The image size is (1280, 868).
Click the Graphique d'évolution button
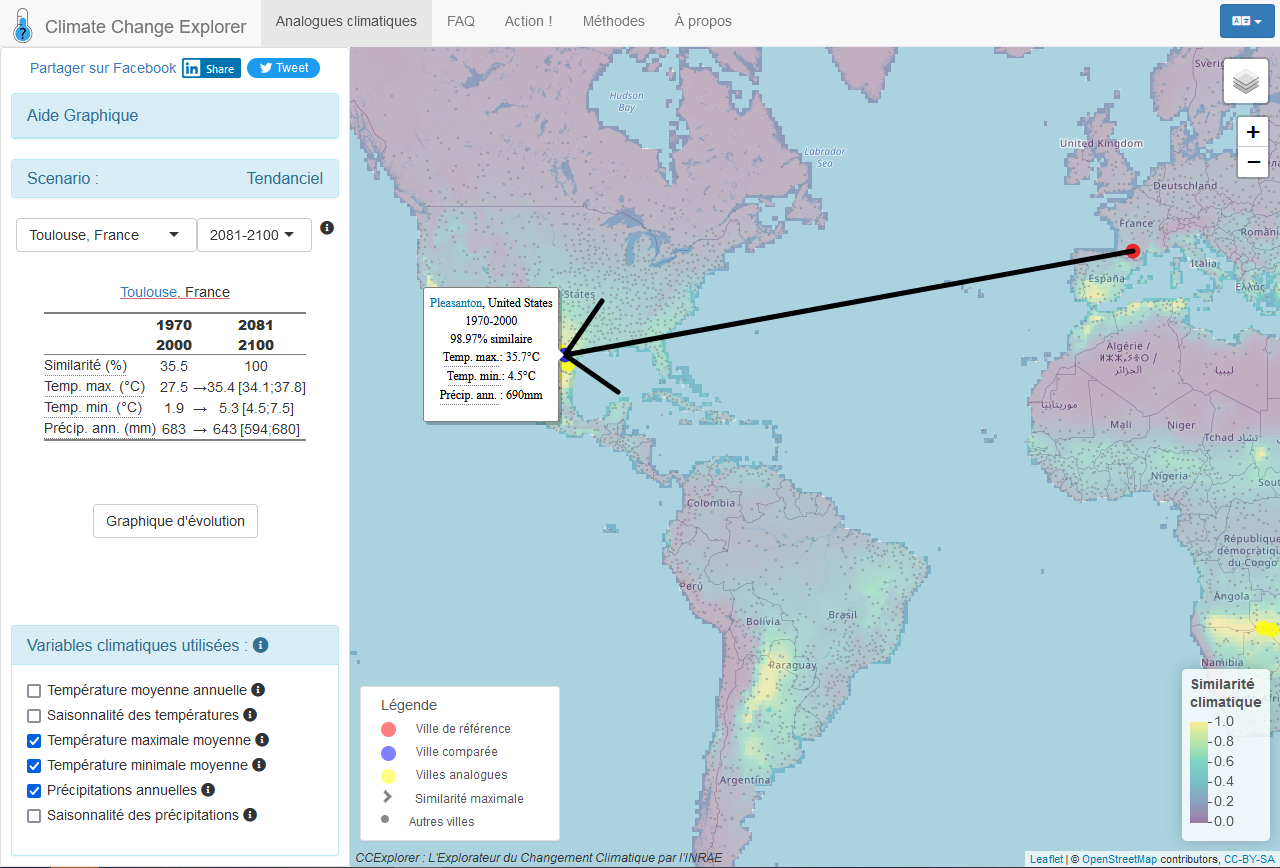[x=175, y=521]
